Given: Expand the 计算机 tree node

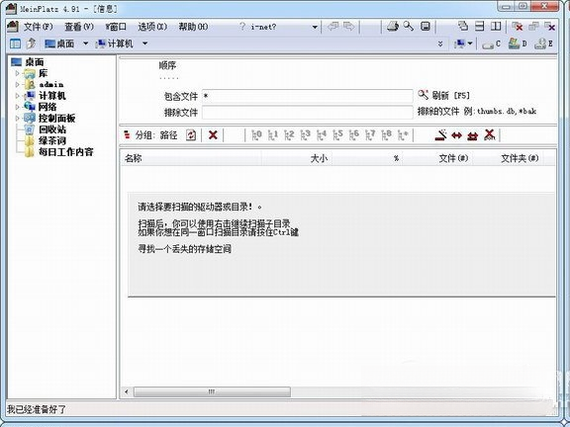Looking at the screenshot, I should pos(17,96).
